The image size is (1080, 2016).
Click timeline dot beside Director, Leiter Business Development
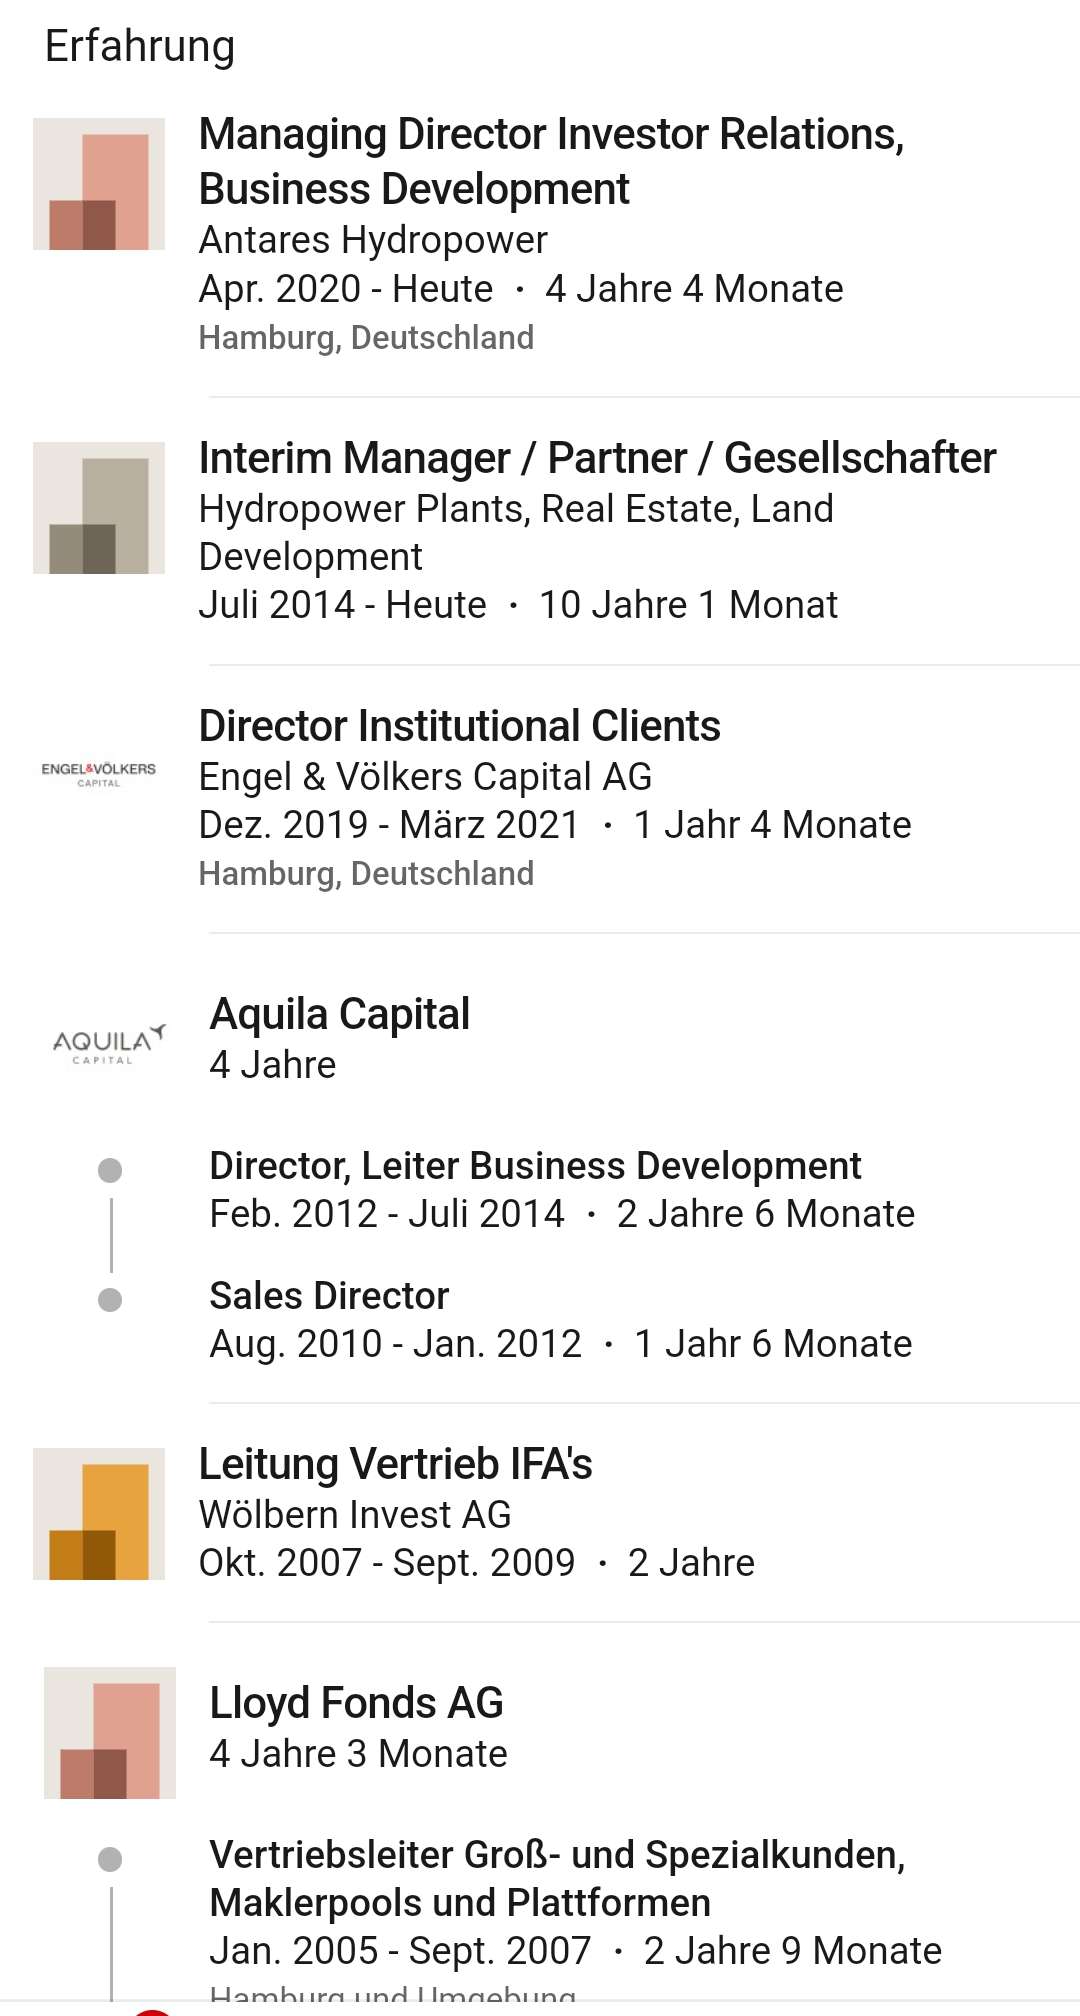[110, 1170]
